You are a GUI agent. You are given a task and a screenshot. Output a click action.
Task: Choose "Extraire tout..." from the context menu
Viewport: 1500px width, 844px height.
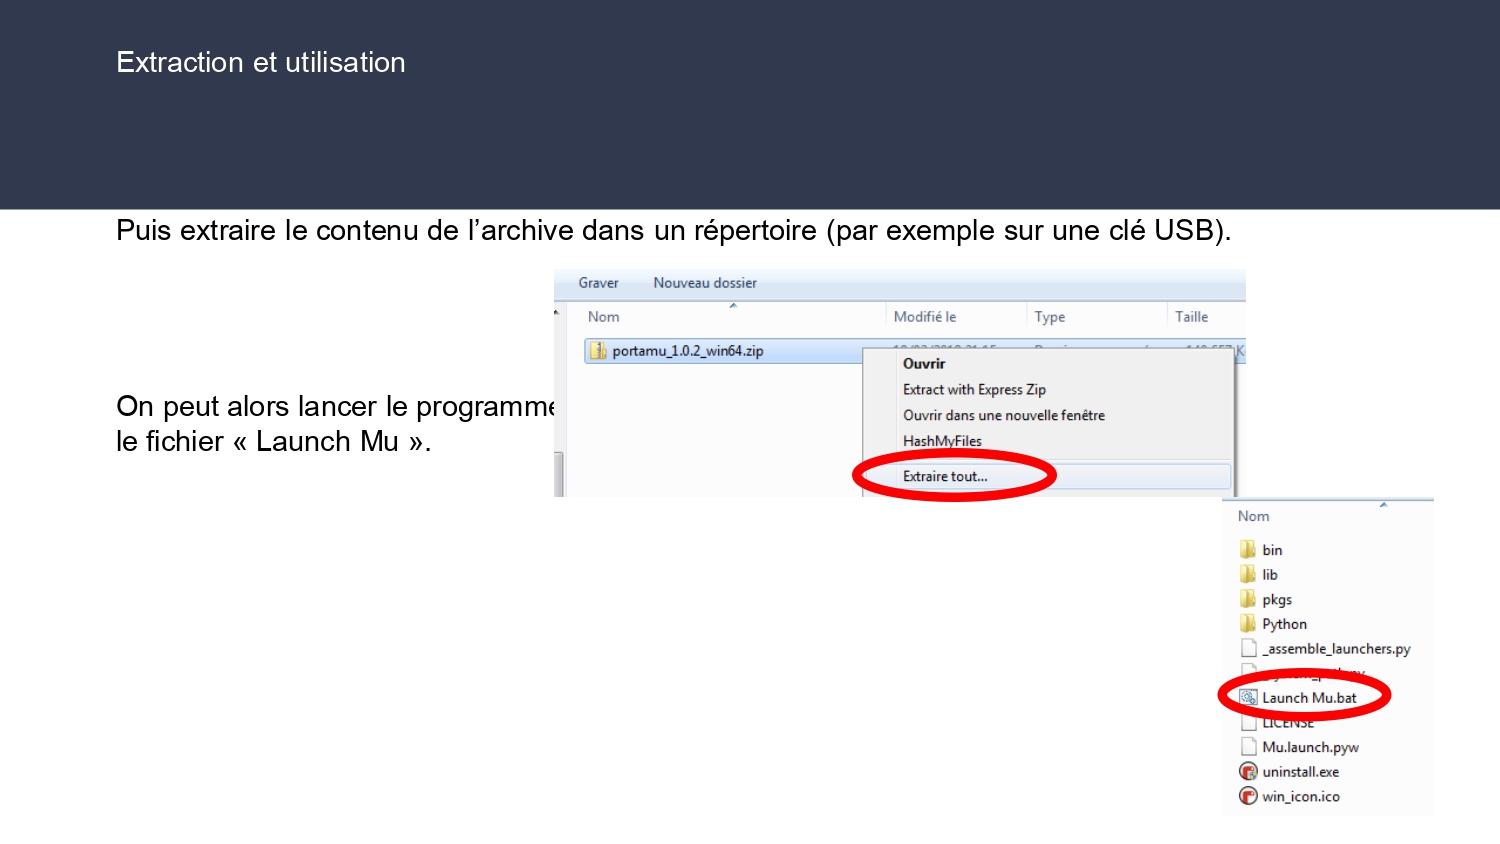tap(945, 477)
